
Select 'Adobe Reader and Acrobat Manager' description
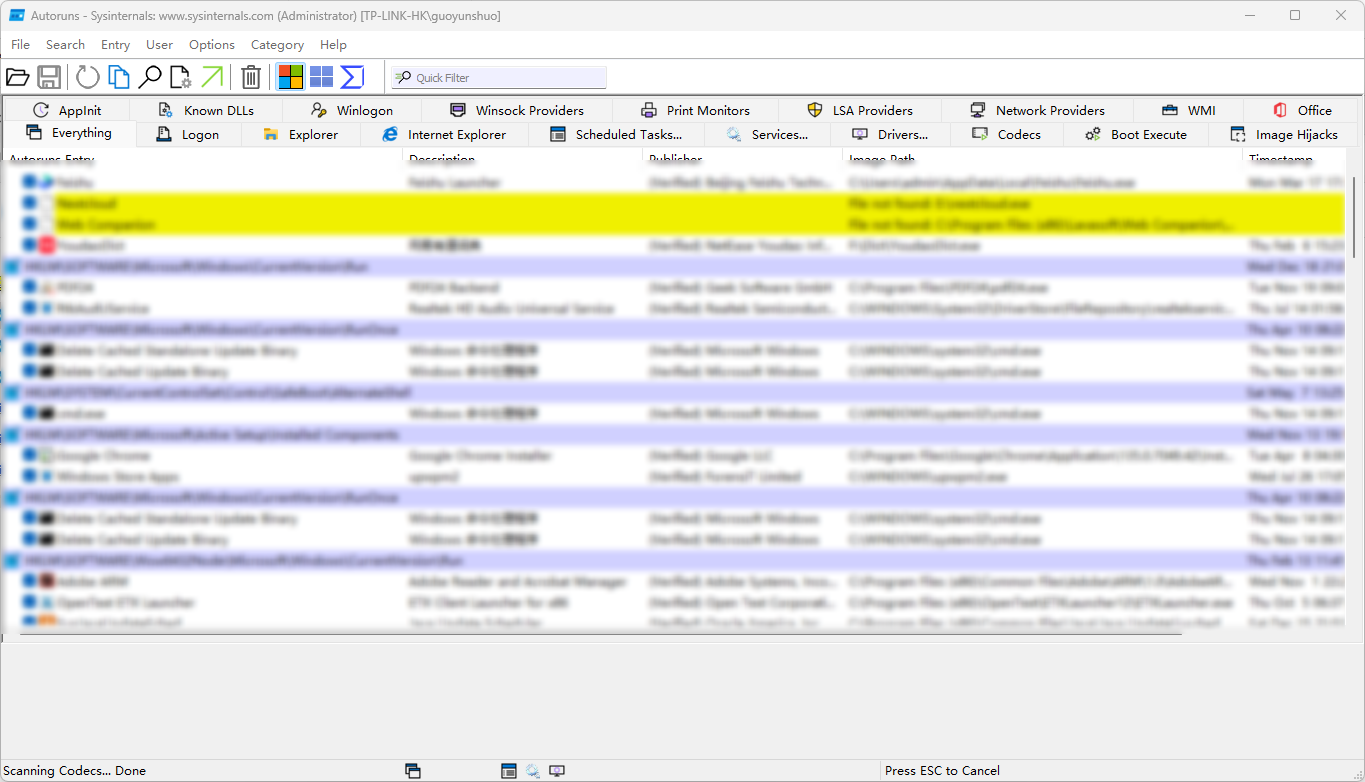pyautogui.click(x=518, y=582)
